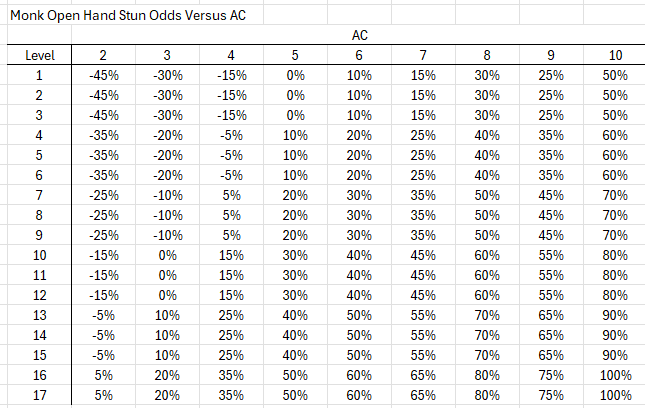Viewport: 645px width, 408px height.
Task: Select the 90% cell in the Level 14 row
Action: click(615, 335)
